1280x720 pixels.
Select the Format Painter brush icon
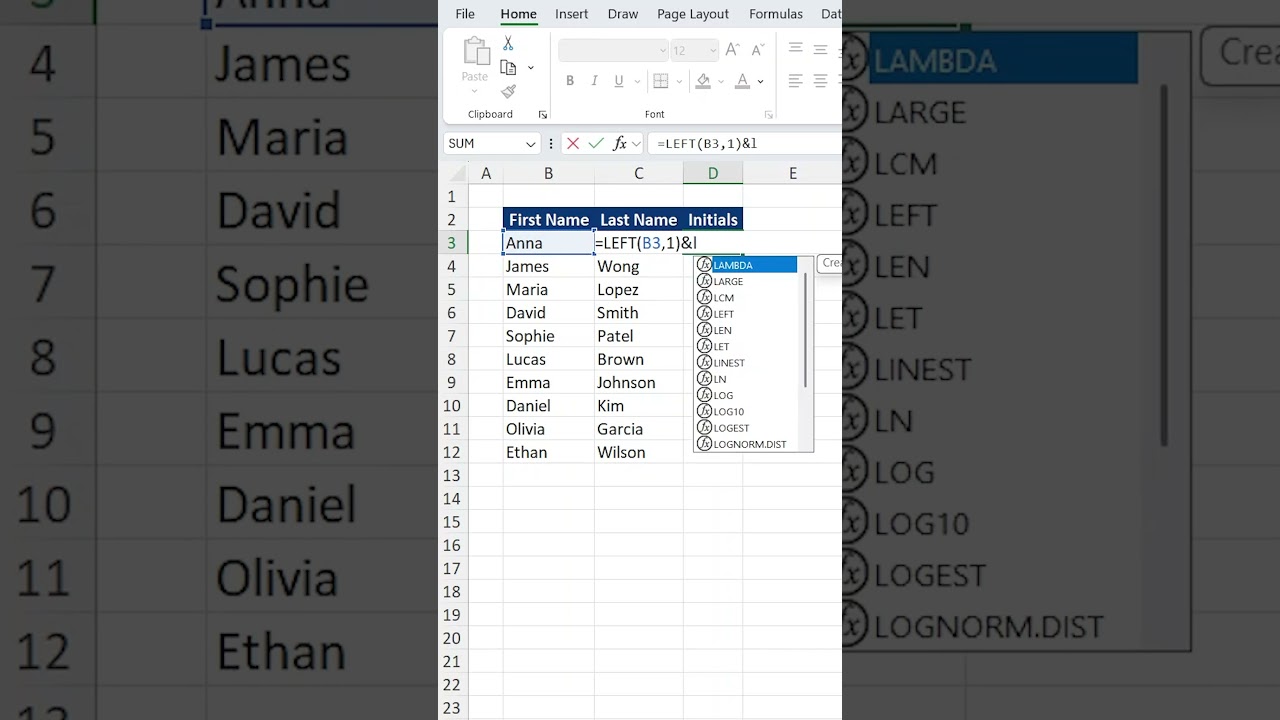pyautogui.click(x=508, y=92)
